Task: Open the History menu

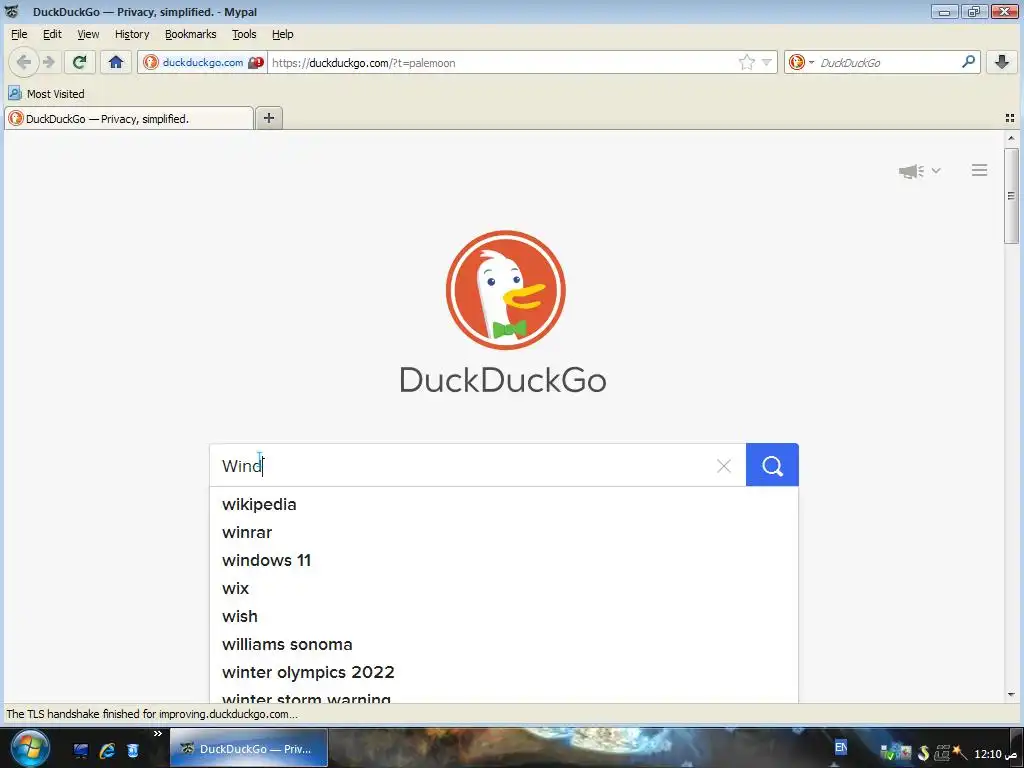Action: click(132, 34)
